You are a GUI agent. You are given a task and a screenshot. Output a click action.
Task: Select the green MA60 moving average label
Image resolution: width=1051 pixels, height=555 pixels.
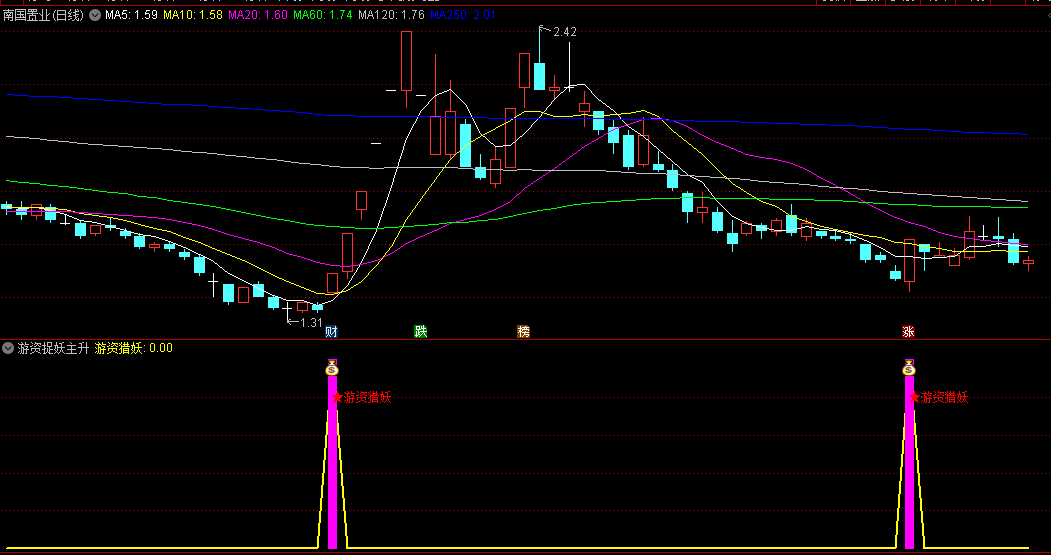[323, 15]
